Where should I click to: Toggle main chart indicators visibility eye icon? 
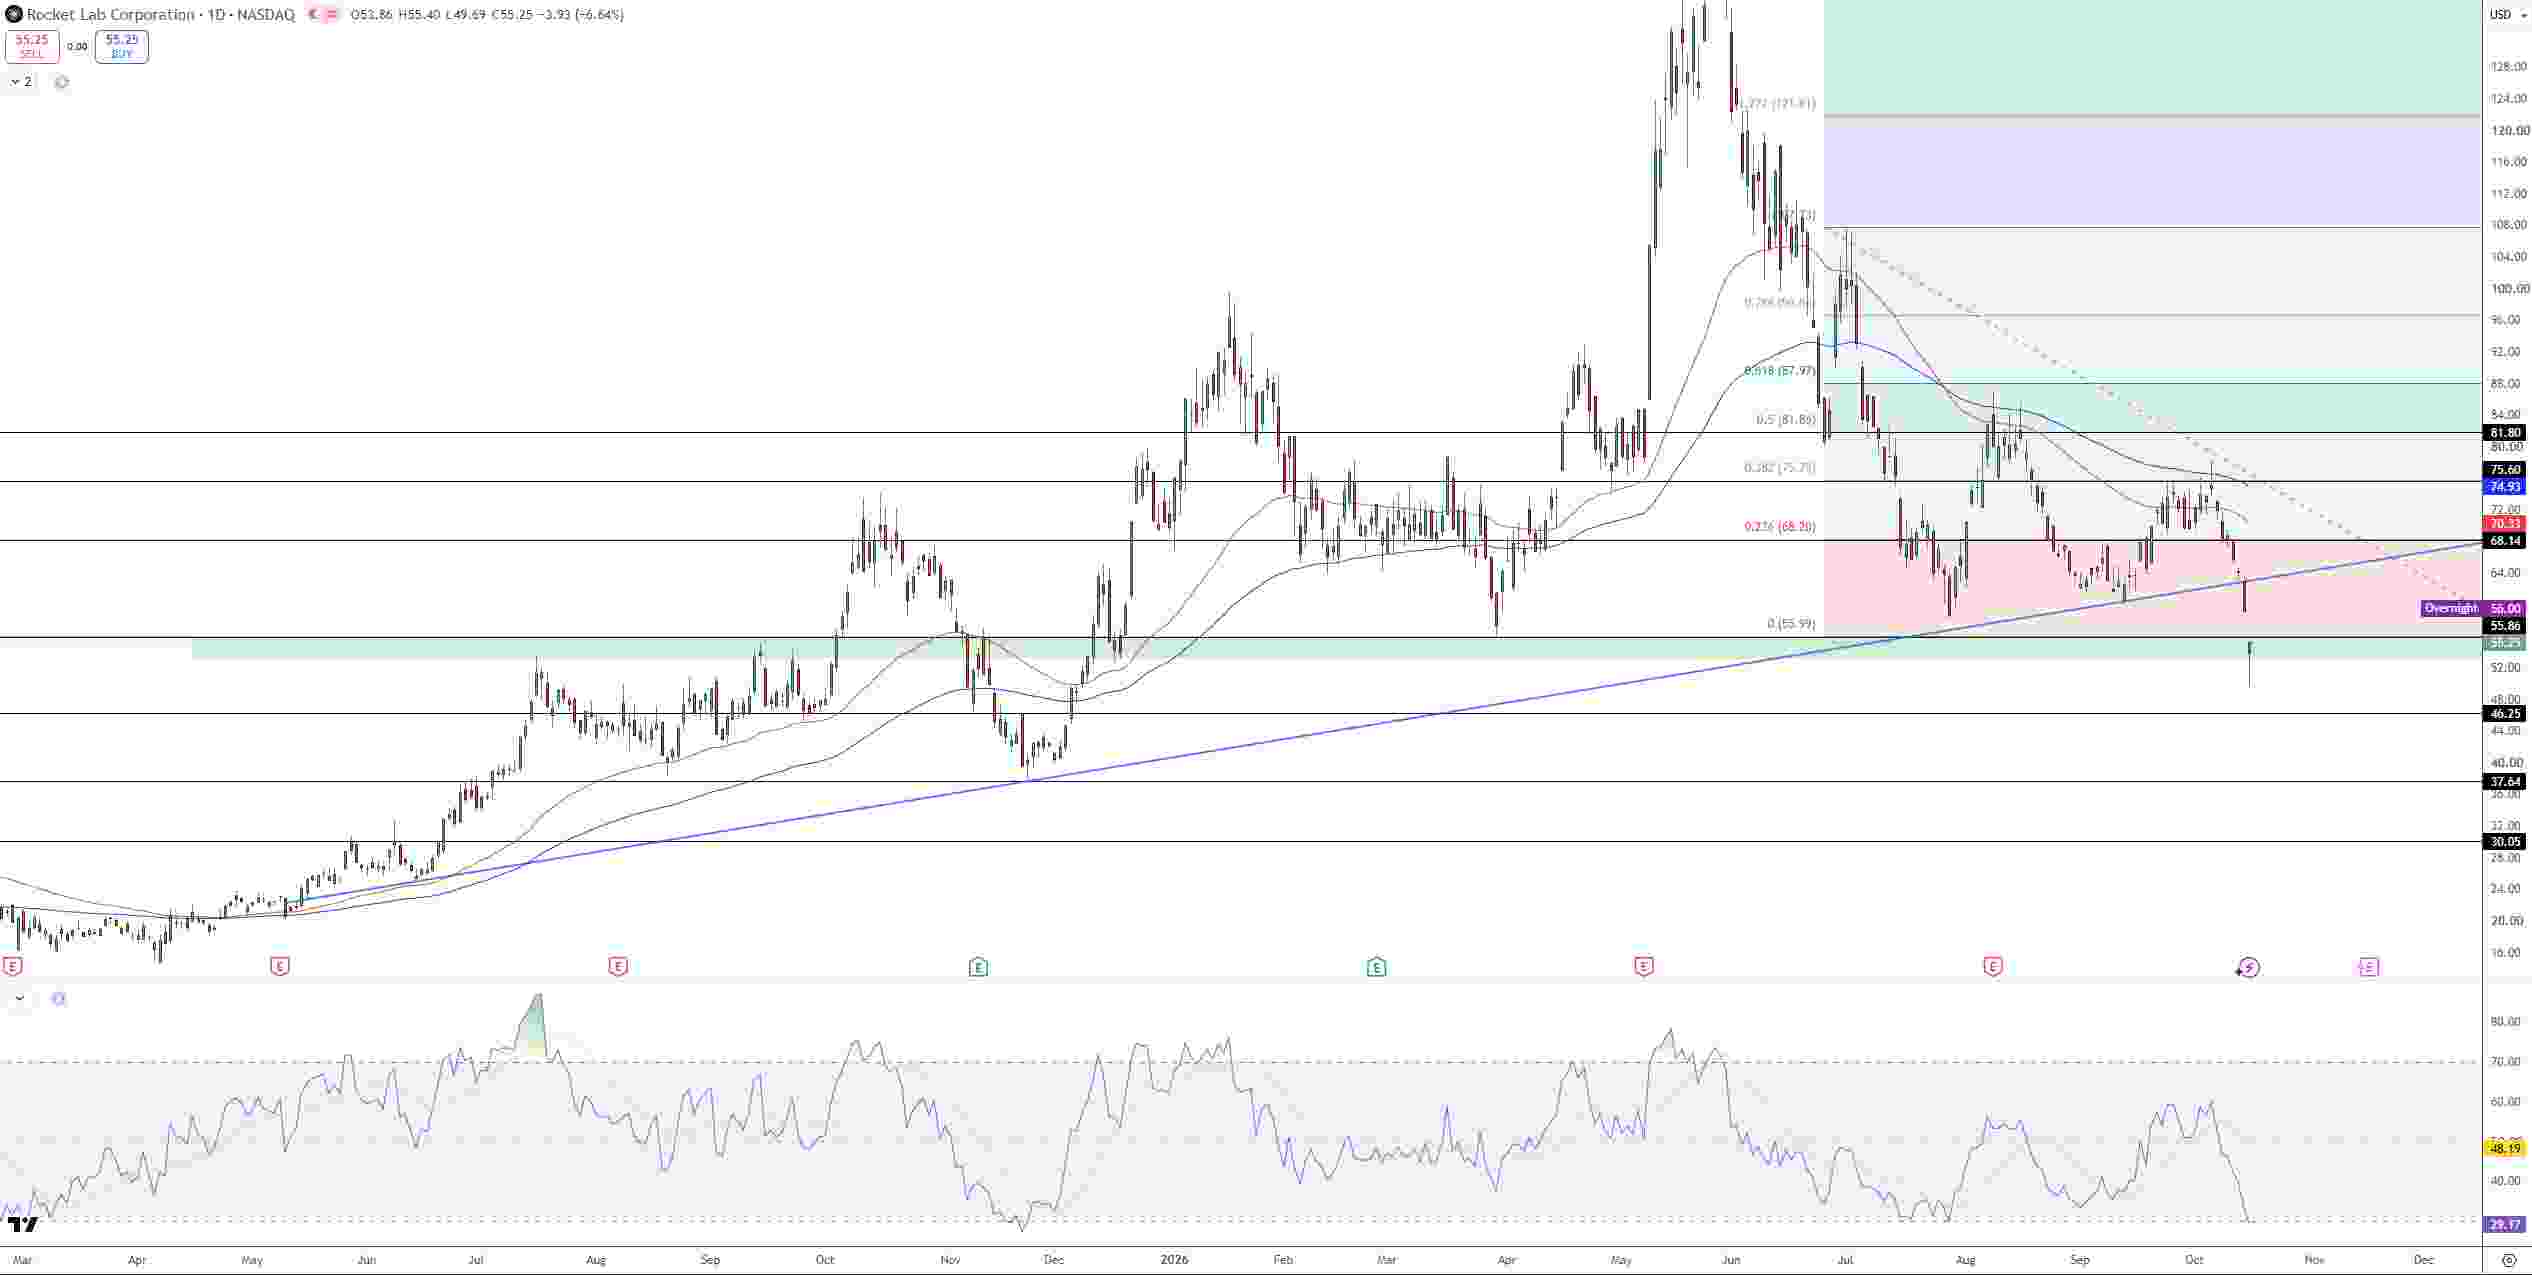click(x=62, y=82)
